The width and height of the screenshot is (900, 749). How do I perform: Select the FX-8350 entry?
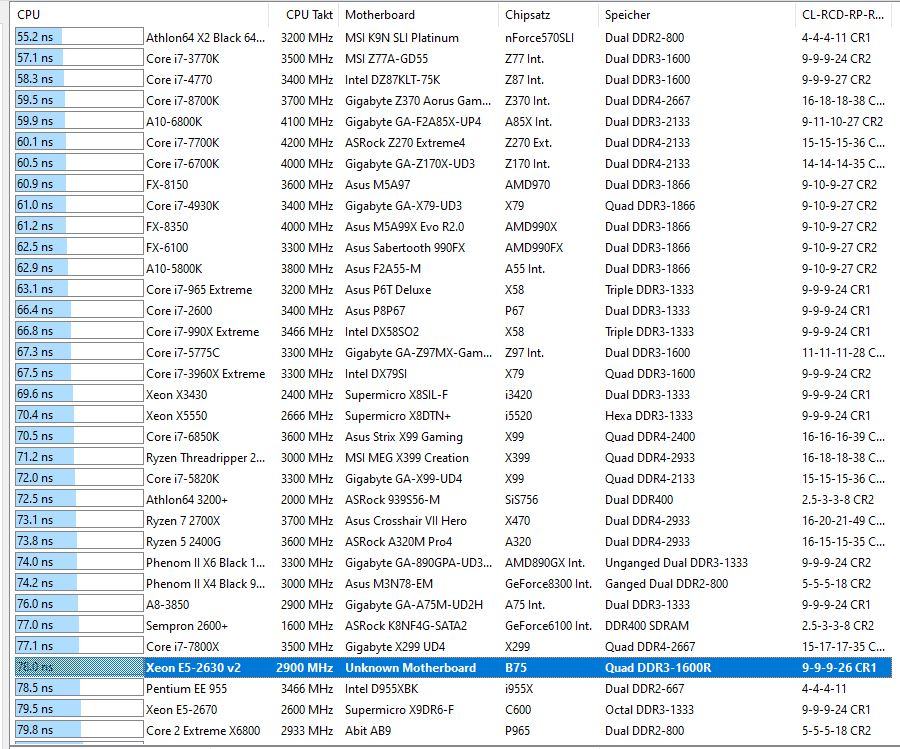[x=167, y=227]
